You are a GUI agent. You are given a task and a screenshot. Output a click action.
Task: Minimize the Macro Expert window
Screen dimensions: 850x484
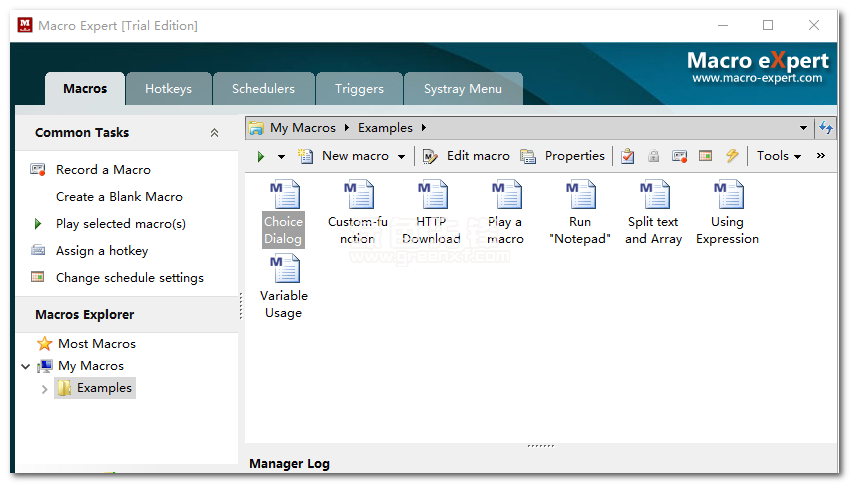(723, 25)
